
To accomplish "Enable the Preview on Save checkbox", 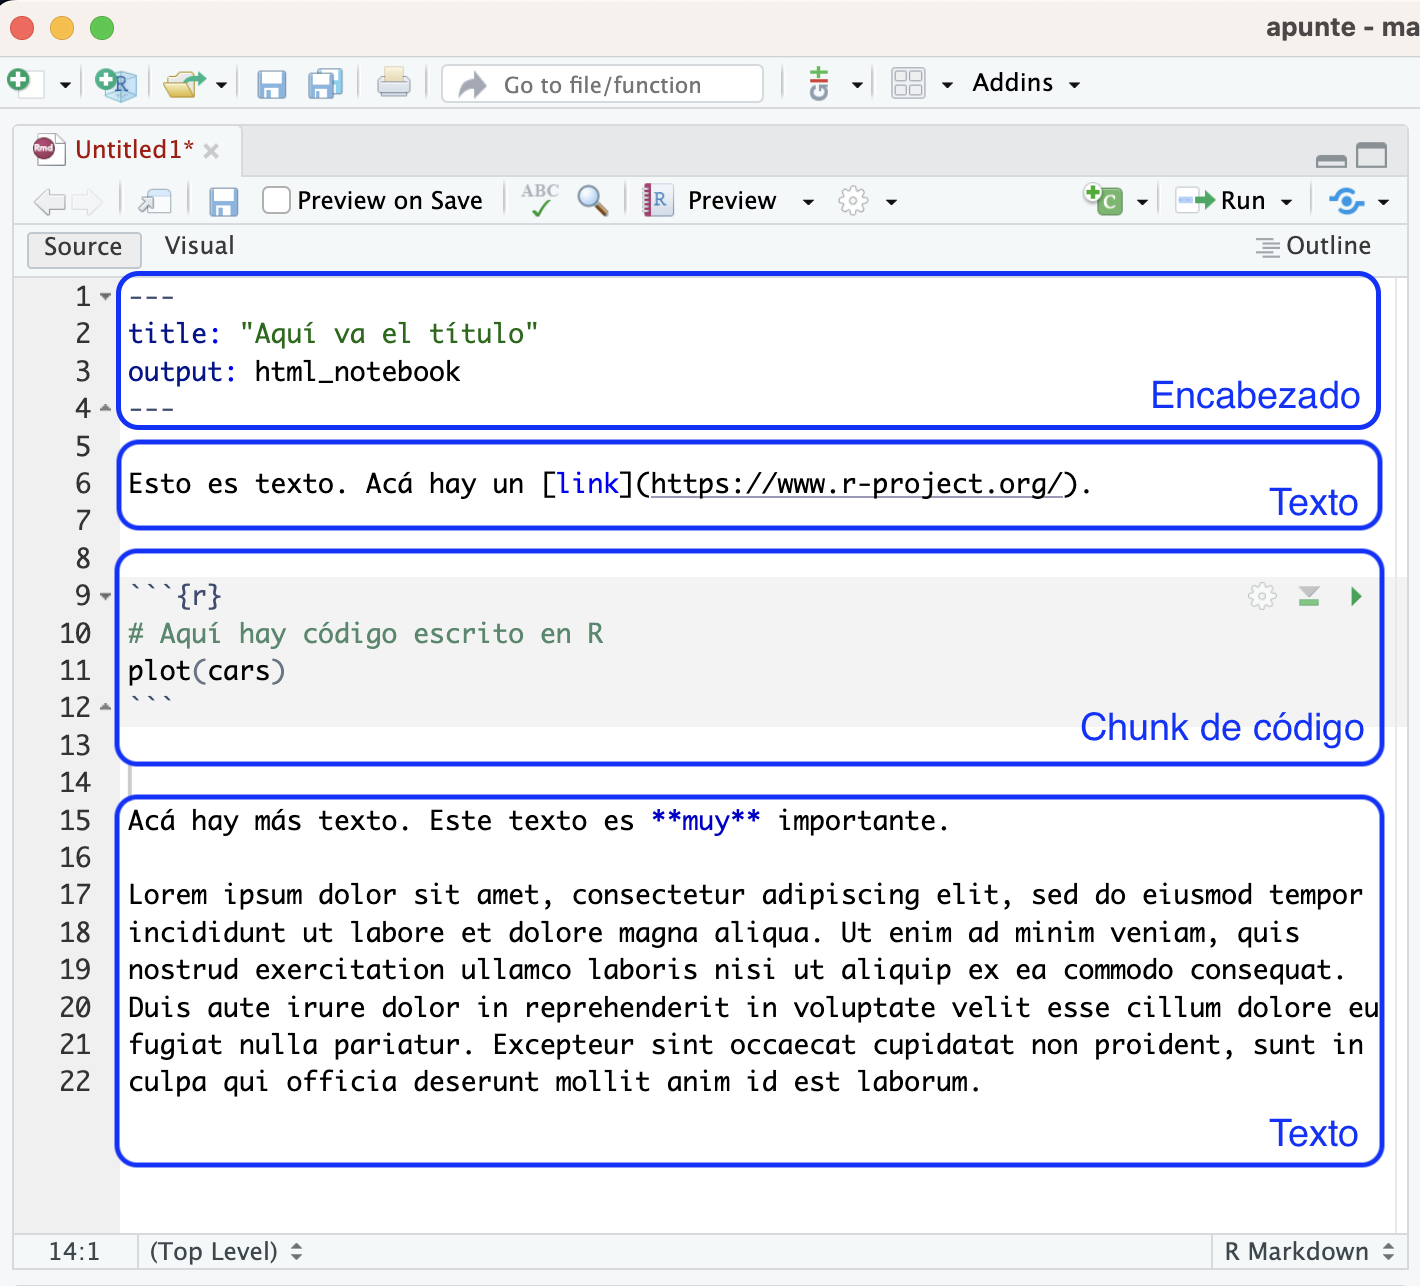I will point(276,200).
